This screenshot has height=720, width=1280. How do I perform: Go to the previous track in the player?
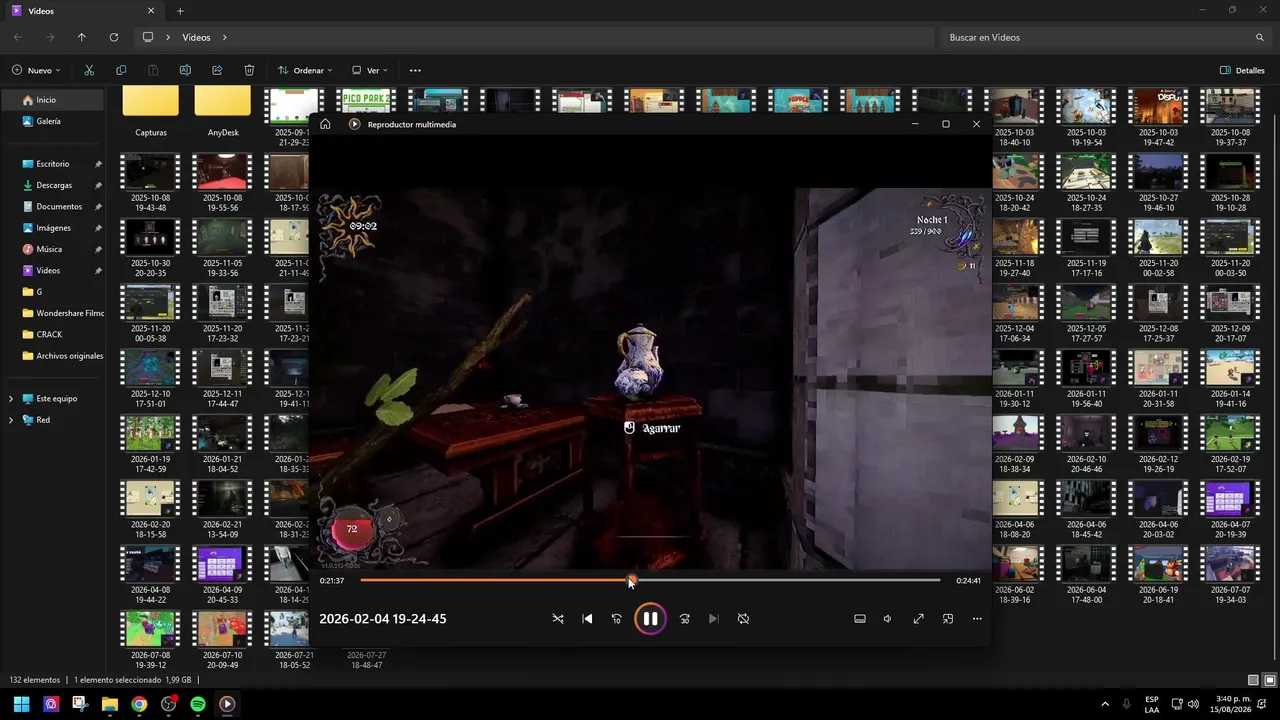coord(587,619)
